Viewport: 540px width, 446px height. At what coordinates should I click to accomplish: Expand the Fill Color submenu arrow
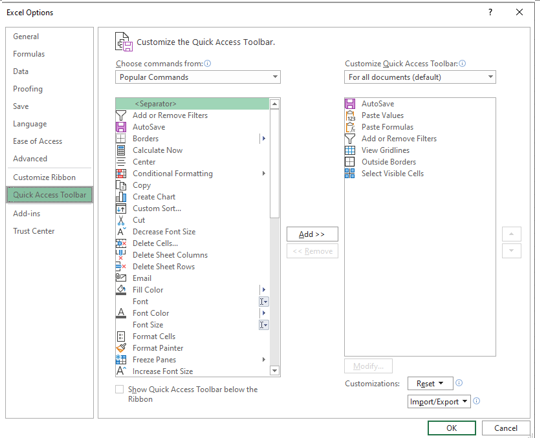(264, 290)
